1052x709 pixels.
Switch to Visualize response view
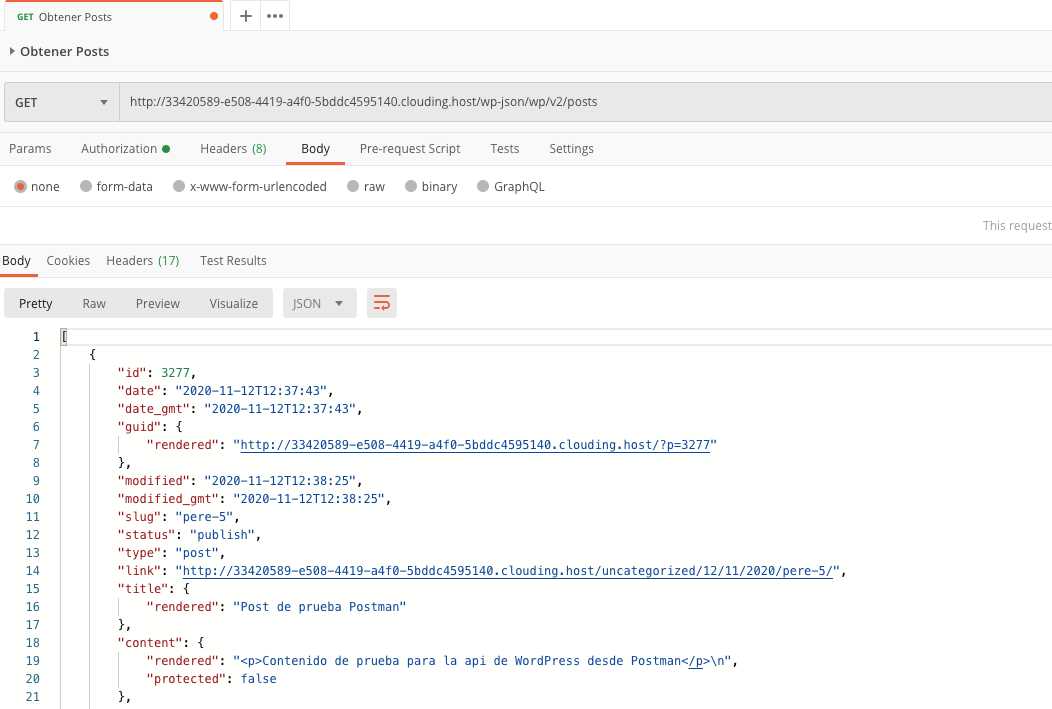(233, 303)
